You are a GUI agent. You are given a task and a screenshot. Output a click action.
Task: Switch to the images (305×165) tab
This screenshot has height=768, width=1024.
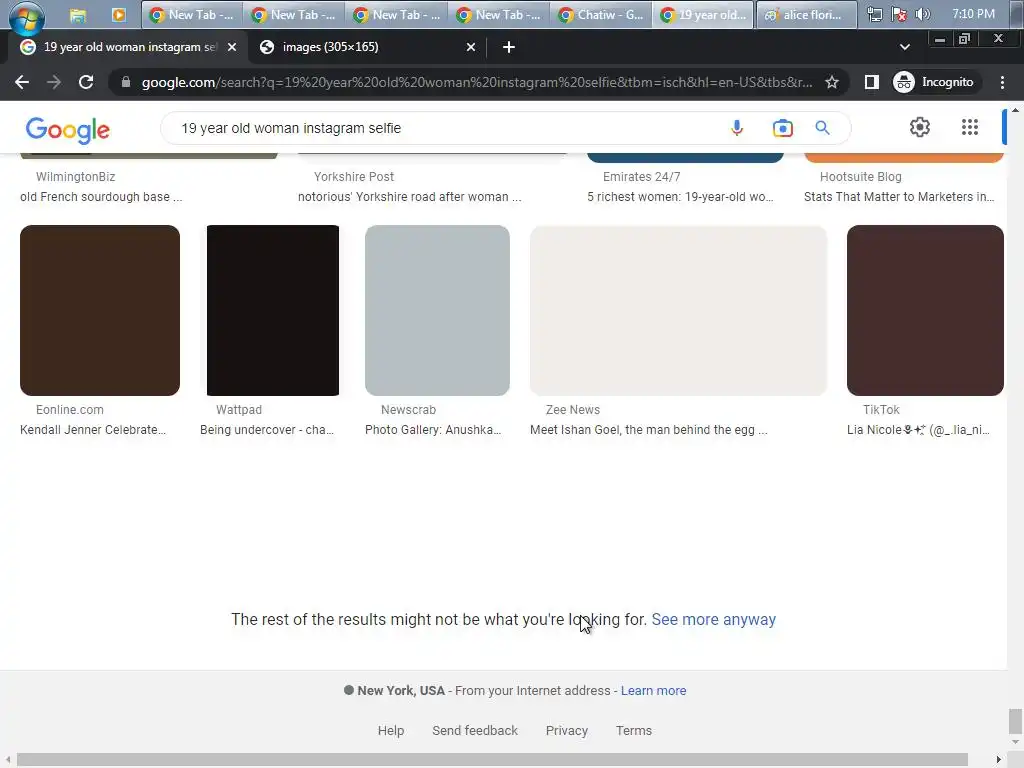click(366, 47)
